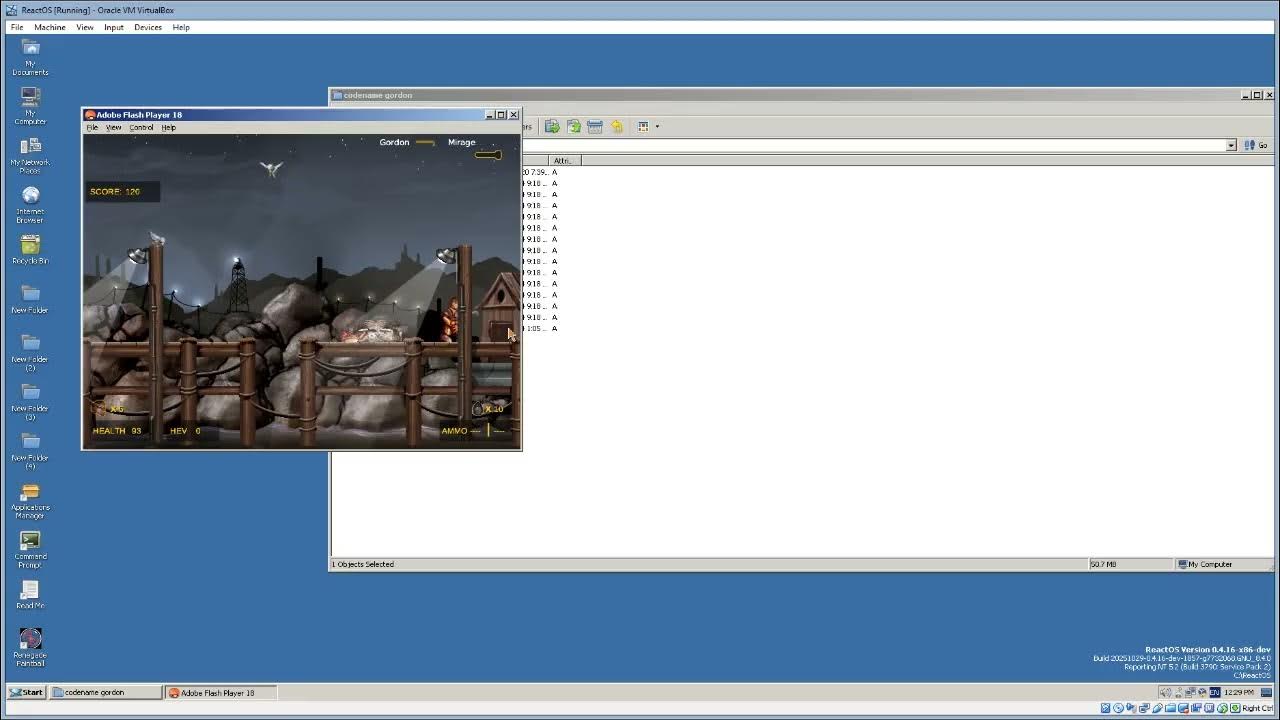Click the Undo icon in the toolbar
The image size is (1280, 720).
pos(617,126)
